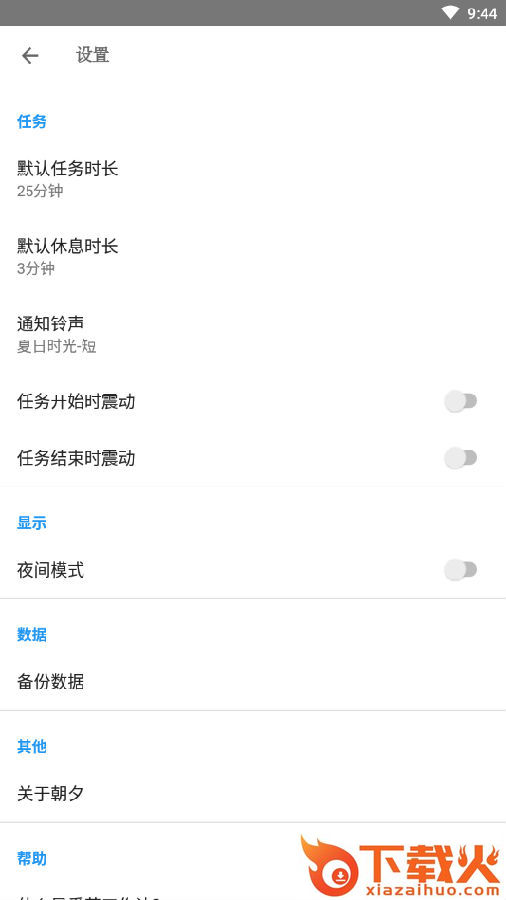
Task: Choose notification ringtone under 通知铃声
Action: click(x=253, y=335)
